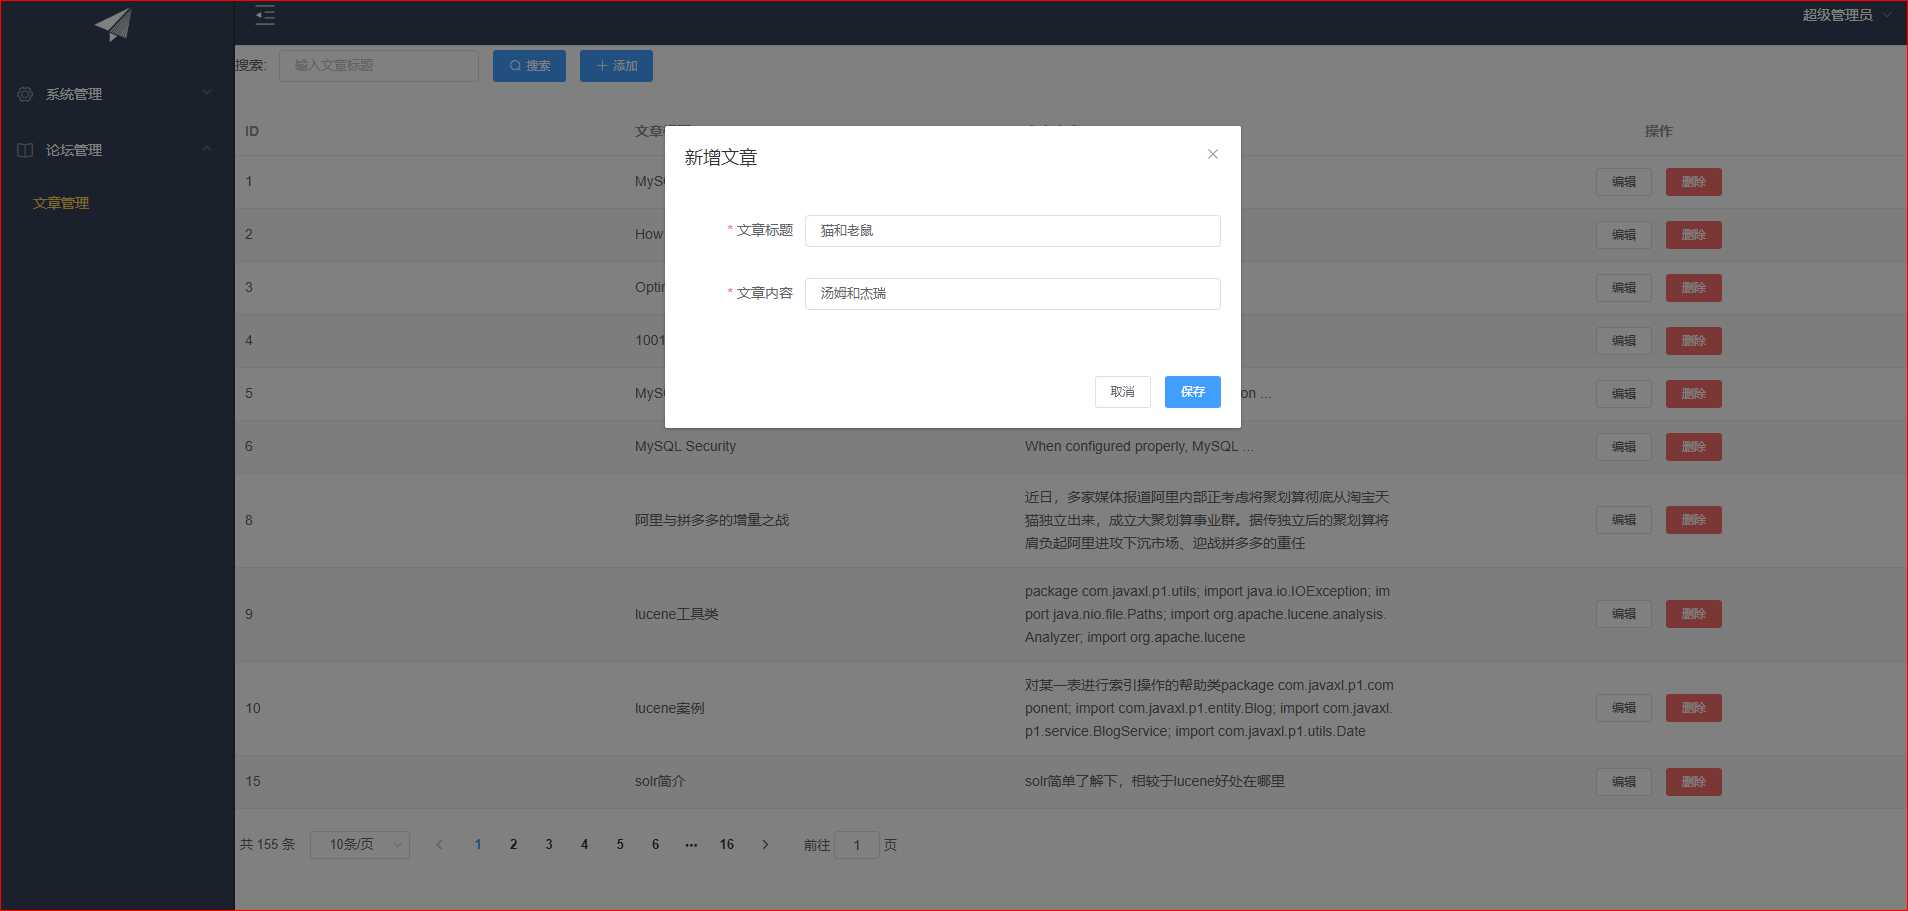1908x911 pixels.
Task: Select page 4 in pagination
Action: pos(584,845)
